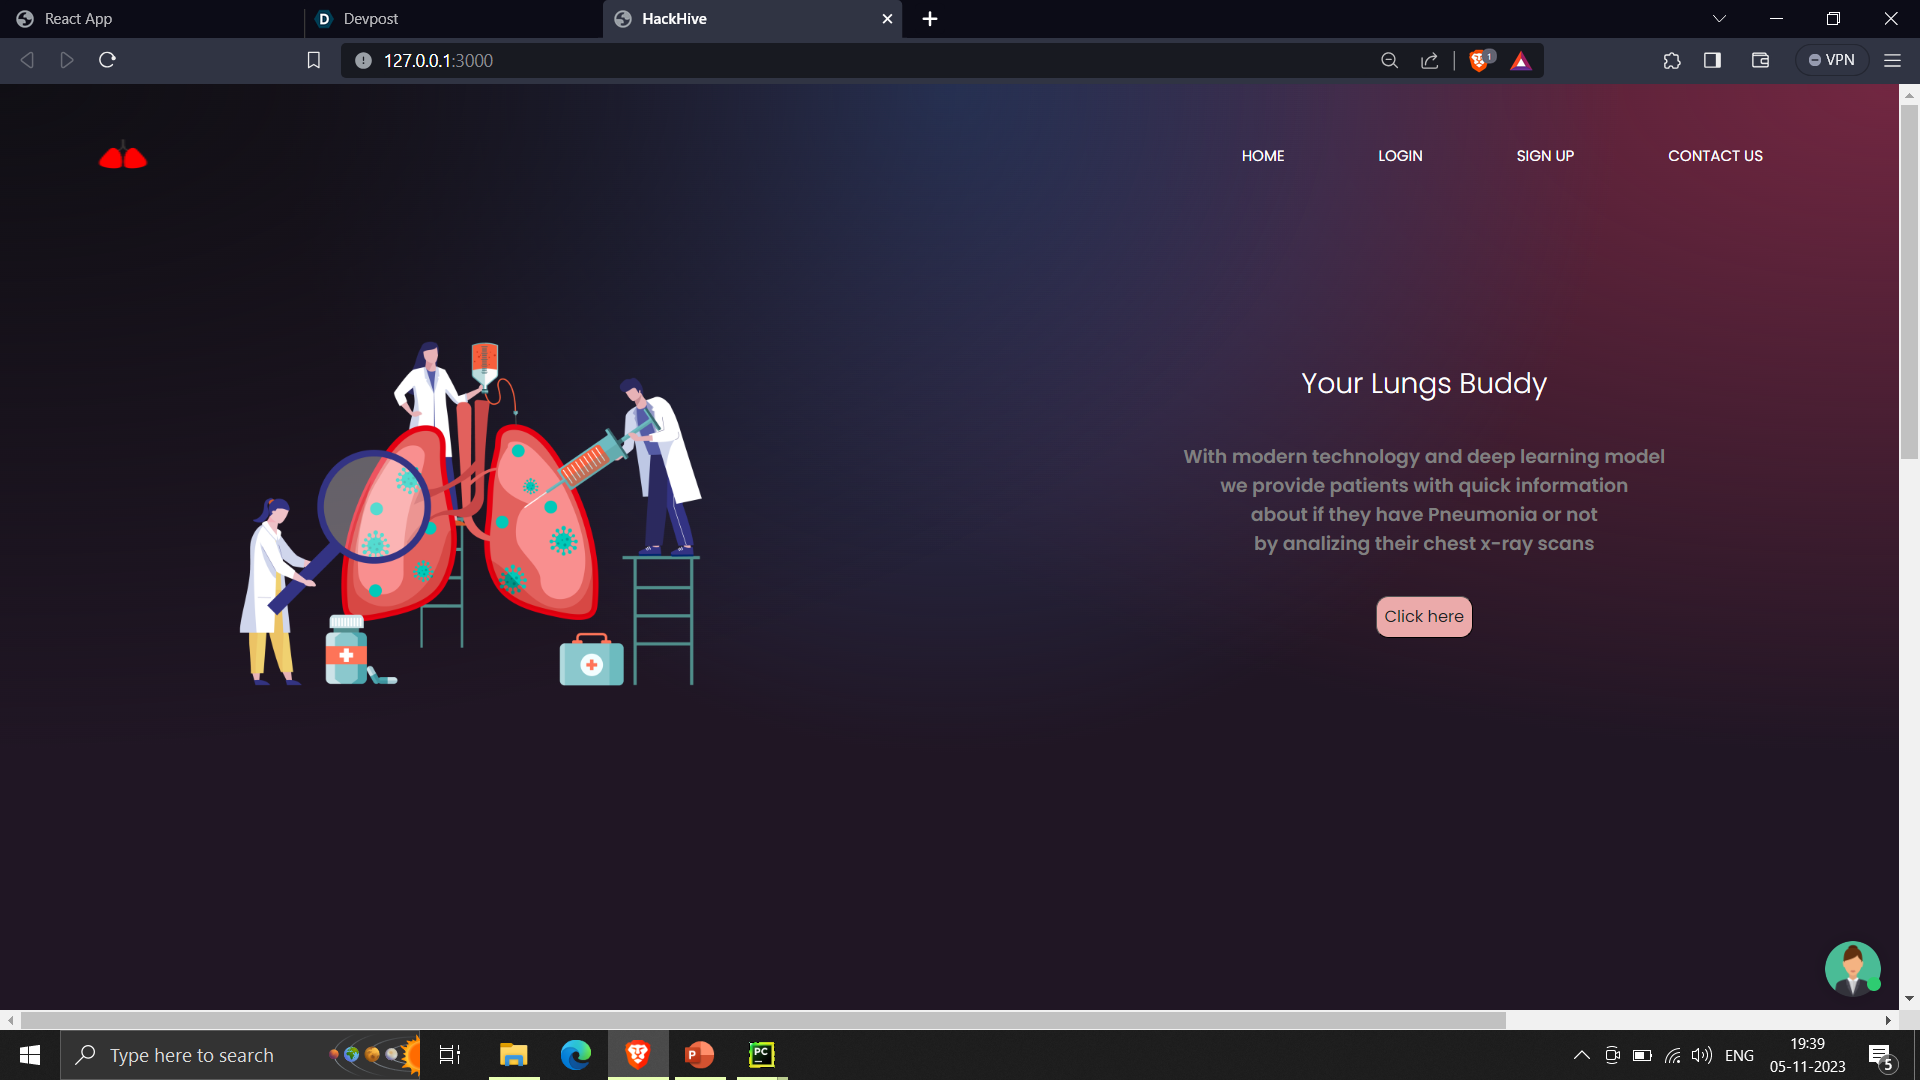Toggle the browser sidebar panel
The width and height of the screenshot is (1920, 1080).
[1712, 60]
